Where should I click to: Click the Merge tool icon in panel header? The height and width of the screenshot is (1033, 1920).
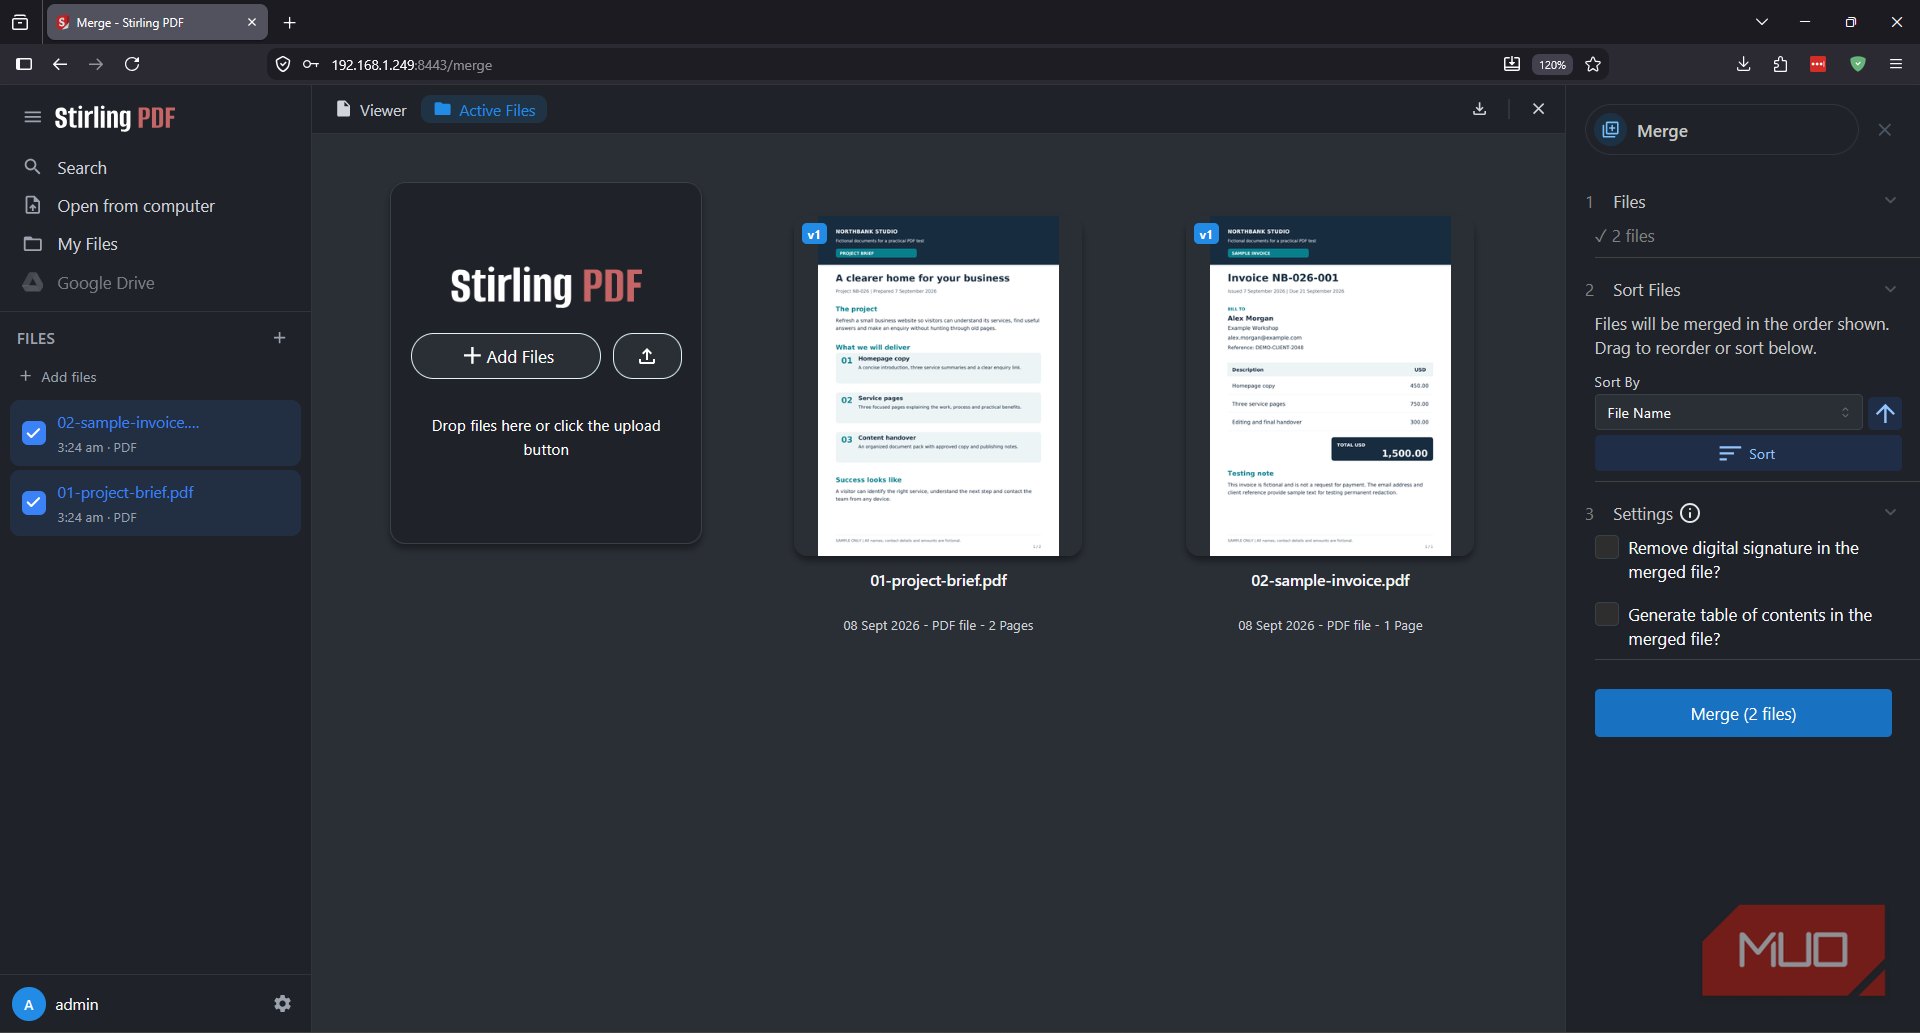pos(1611,130)
